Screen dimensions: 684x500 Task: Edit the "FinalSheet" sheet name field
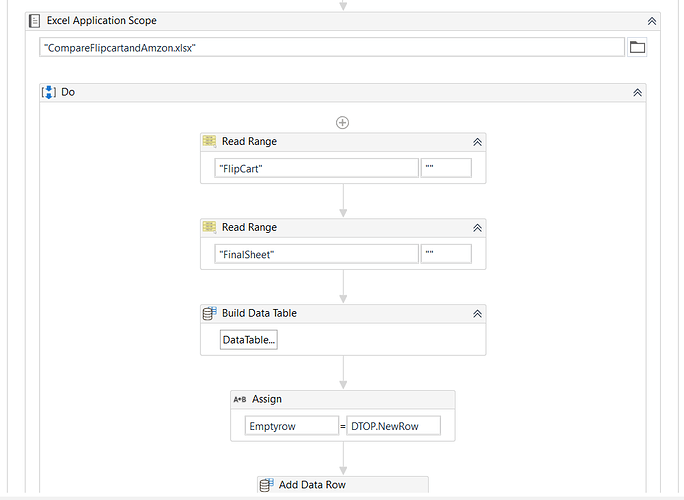[x=316, y=254]
